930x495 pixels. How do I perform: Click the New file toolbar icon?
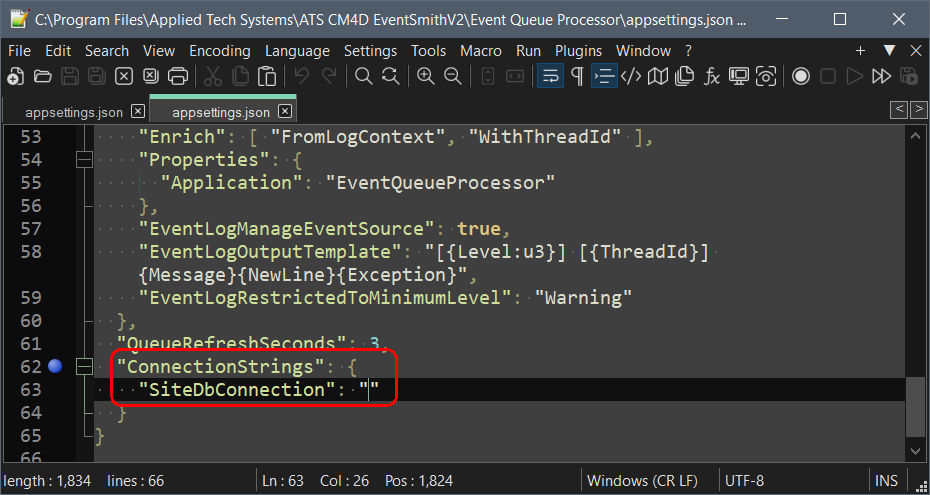[15, 76]
